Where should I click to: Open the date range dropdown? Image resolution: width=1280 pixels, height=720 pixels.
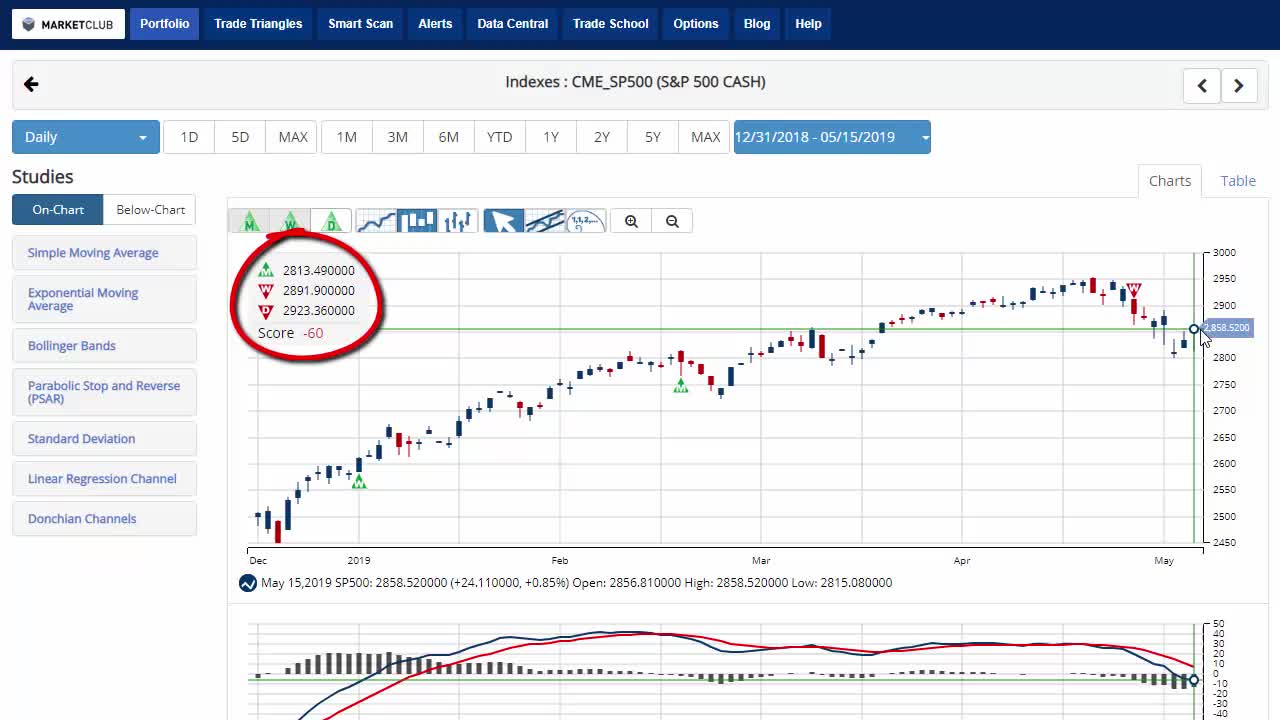pos(832,137)
